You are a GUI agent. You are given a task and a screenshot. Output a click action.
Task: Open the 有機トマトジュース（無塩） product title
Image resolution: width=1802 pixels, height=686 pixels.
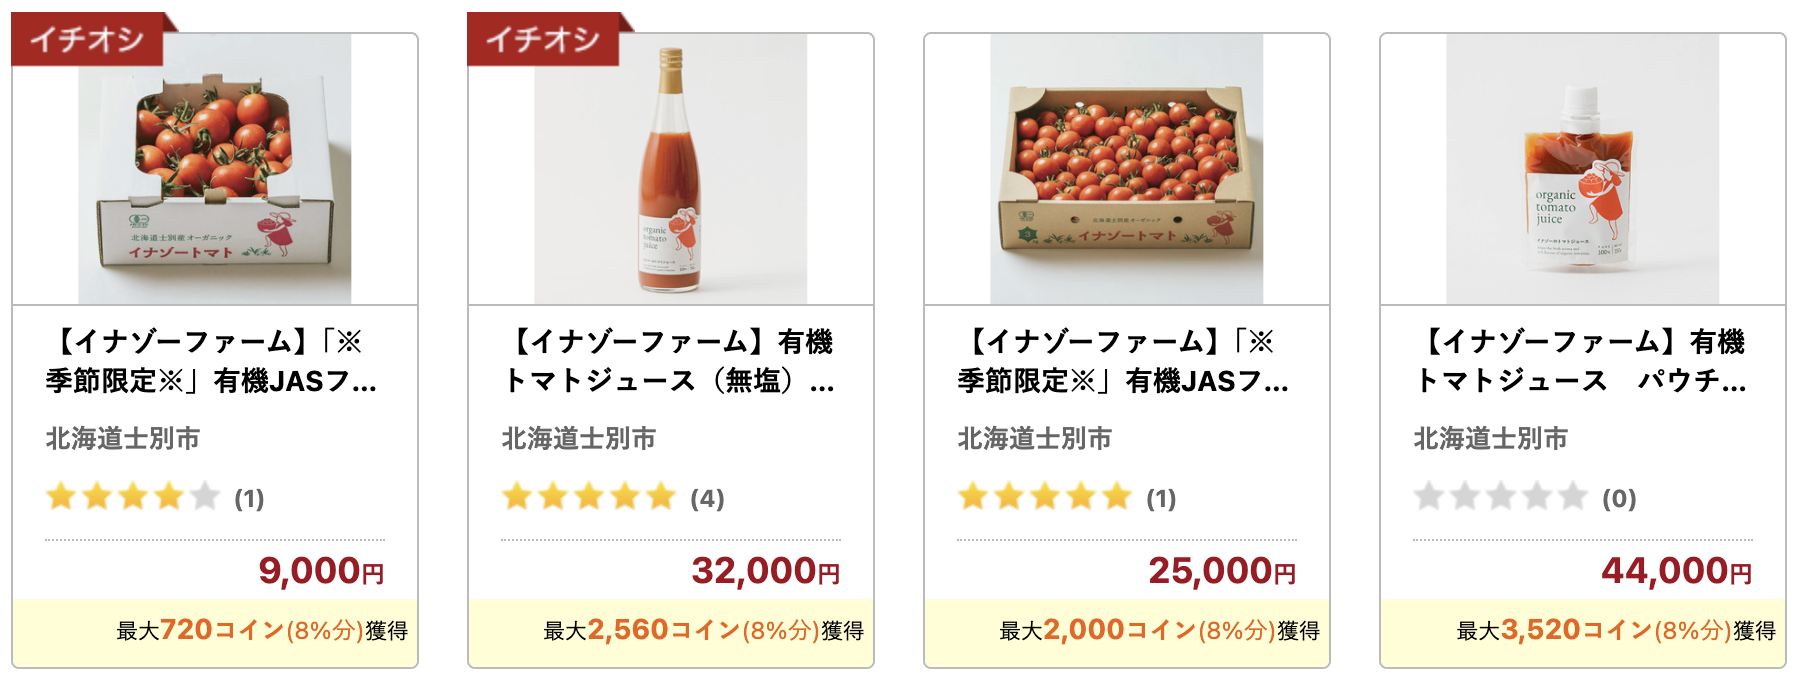[x=669, y=361]
